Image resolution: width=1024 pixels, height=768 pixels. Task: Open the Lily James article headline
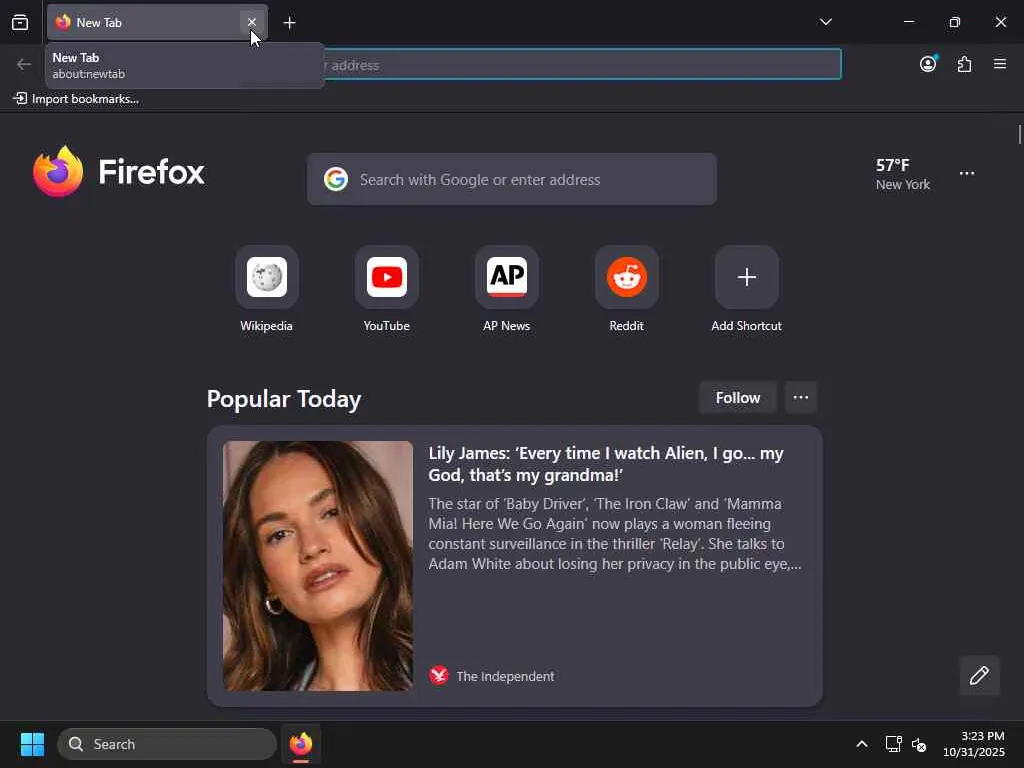click(x=606, y=464)
